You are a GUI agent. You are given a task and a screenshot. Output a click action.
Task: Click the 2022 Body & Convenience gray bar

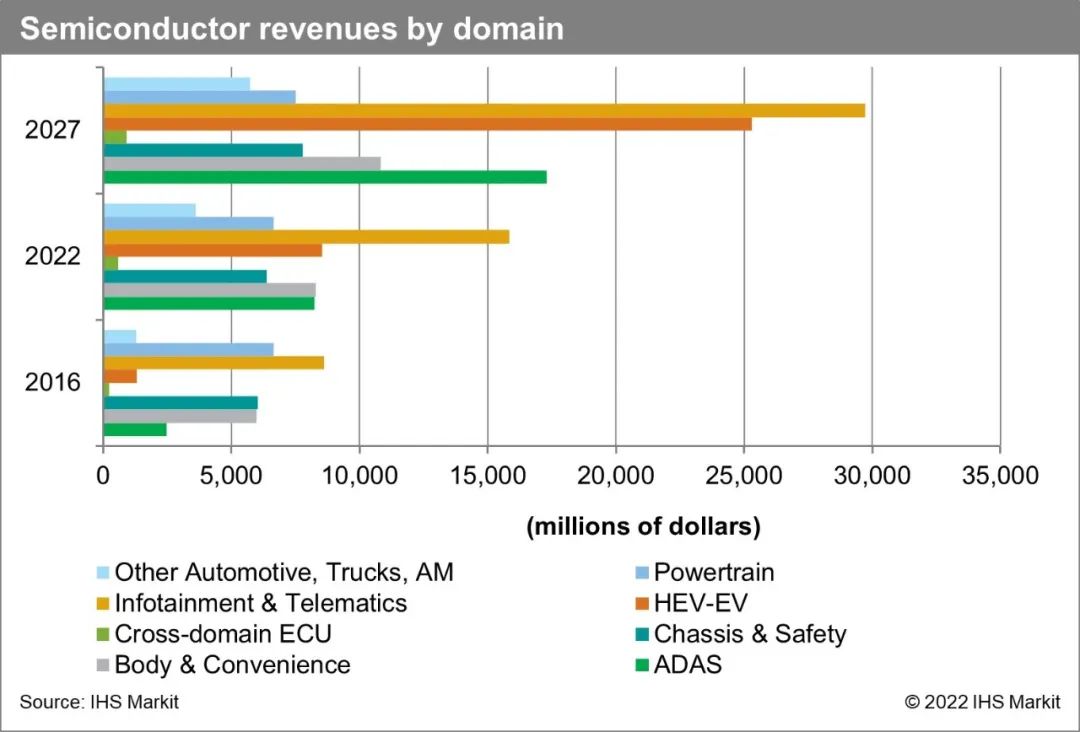point(209,290)
